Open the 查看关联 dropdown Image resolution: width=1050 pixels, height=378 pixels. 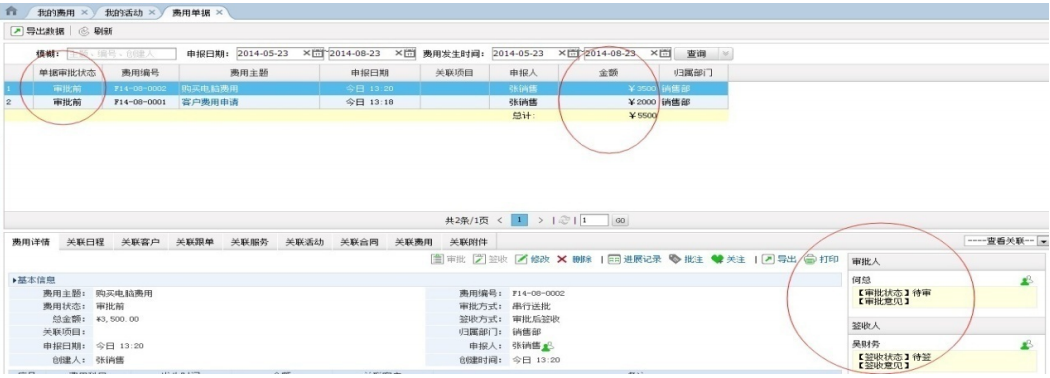click(1042, 241)
